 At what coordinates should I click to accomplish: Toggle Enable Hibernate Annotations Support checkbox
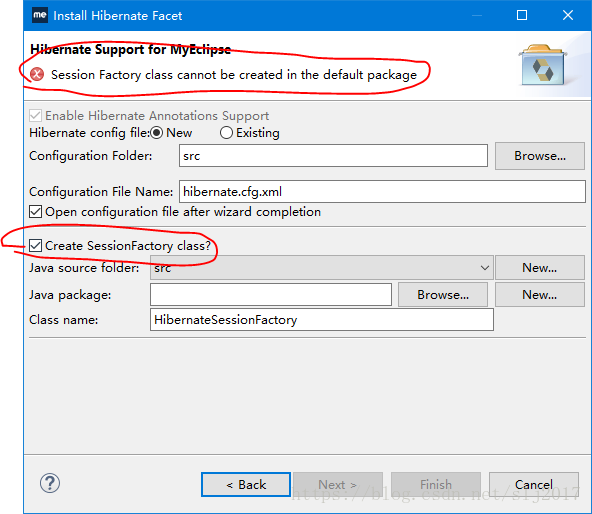pos(35,116)
